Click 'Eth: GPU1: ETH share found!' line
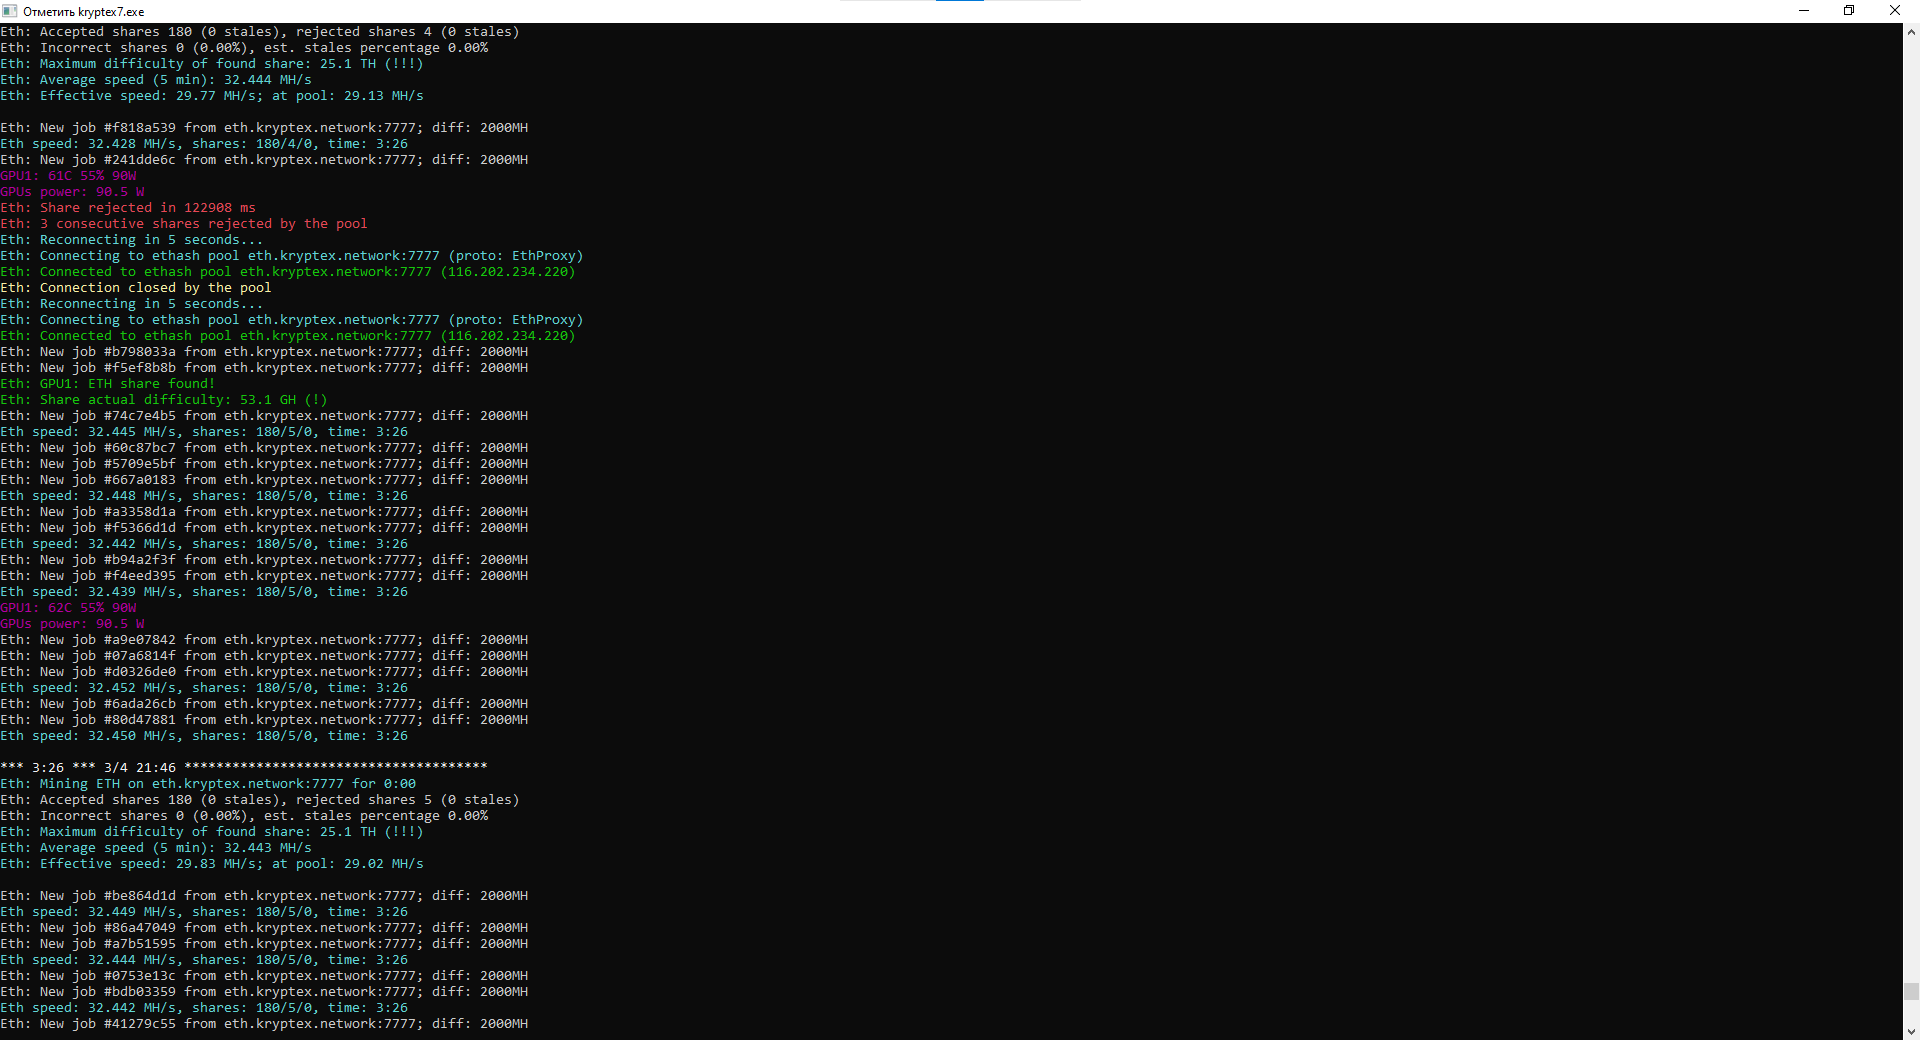The width and height of the screenshot is (1920, 1040). (x=108, y=384)
